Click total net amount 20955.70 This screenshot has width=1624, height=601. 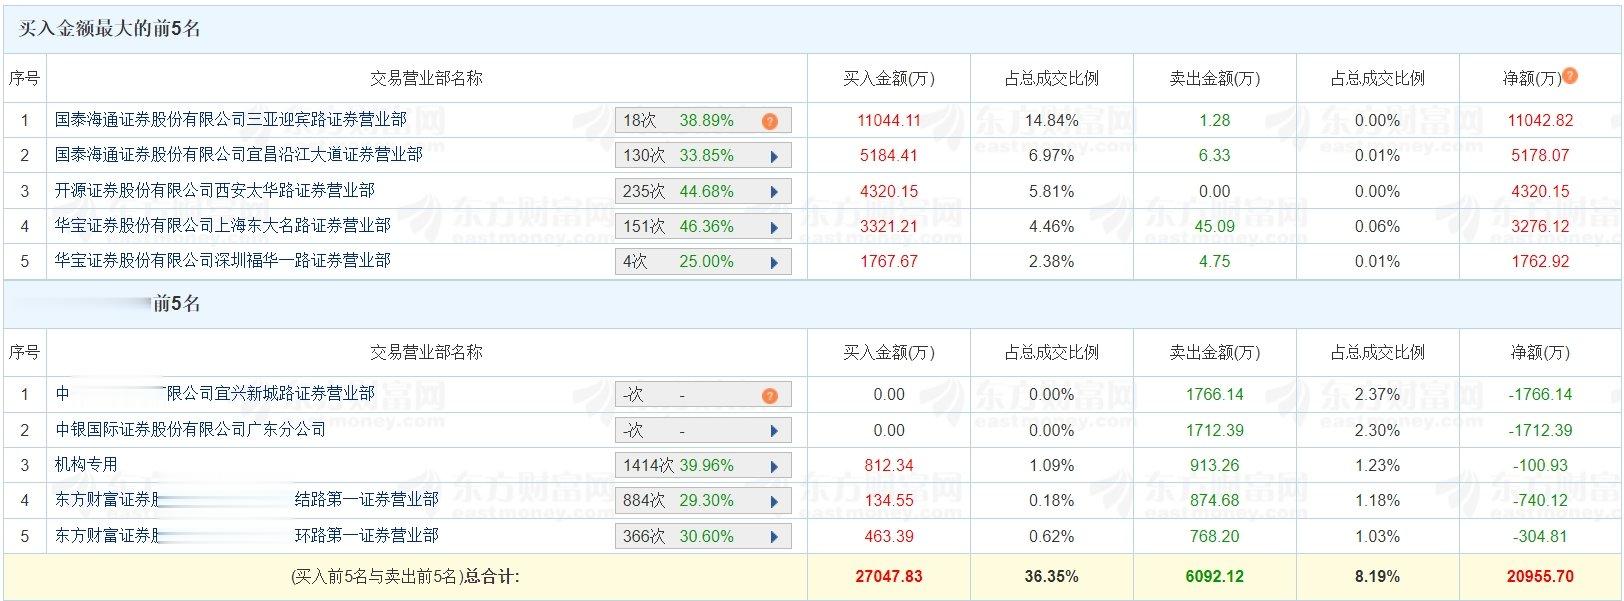coord(1540,576)
